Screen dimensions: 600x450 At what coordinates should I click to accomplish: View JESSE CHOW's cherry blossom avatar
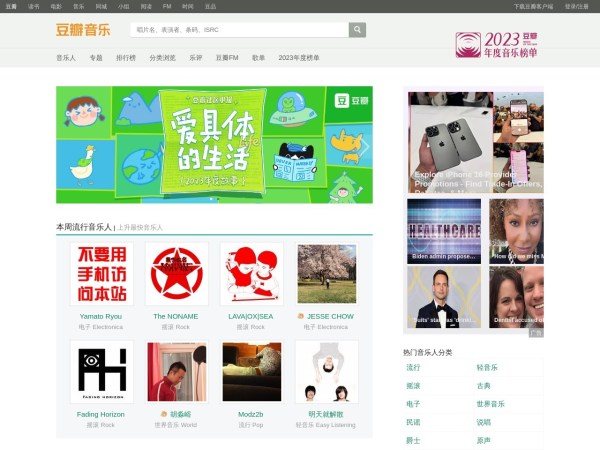coord(326,274)
